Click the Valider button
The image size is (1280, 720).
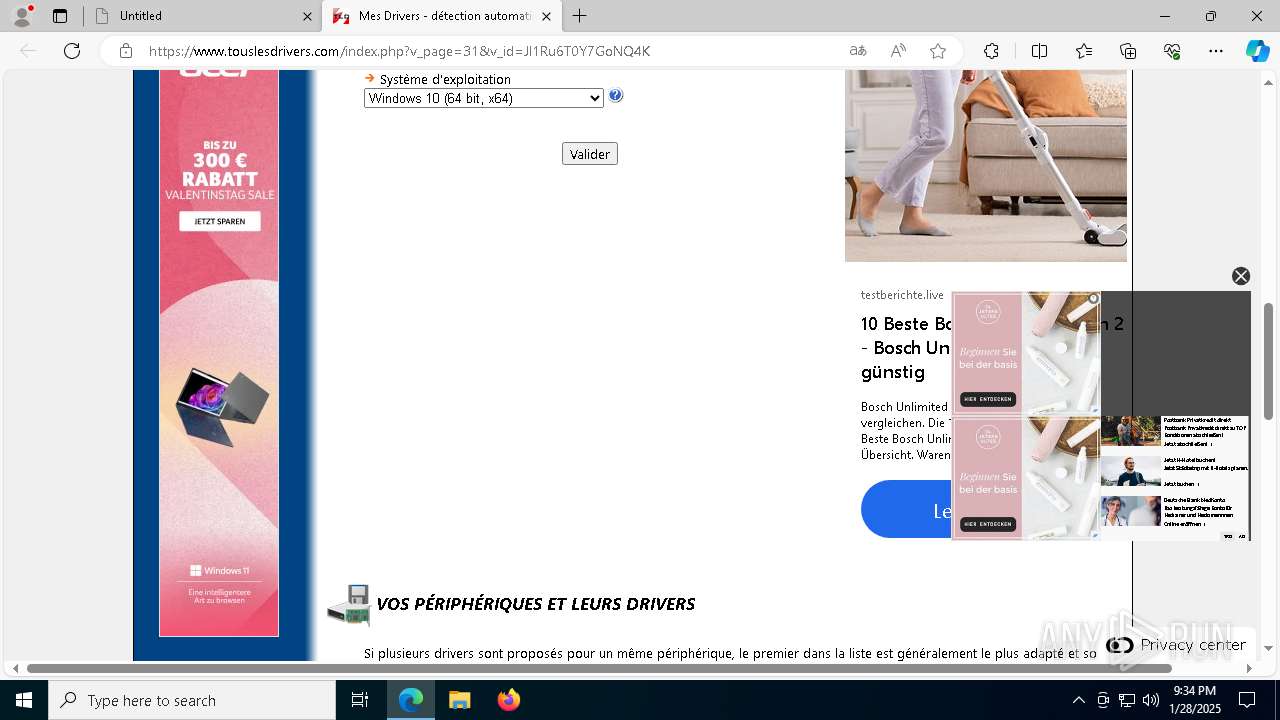pyautogui.click(x=590, y=154)
